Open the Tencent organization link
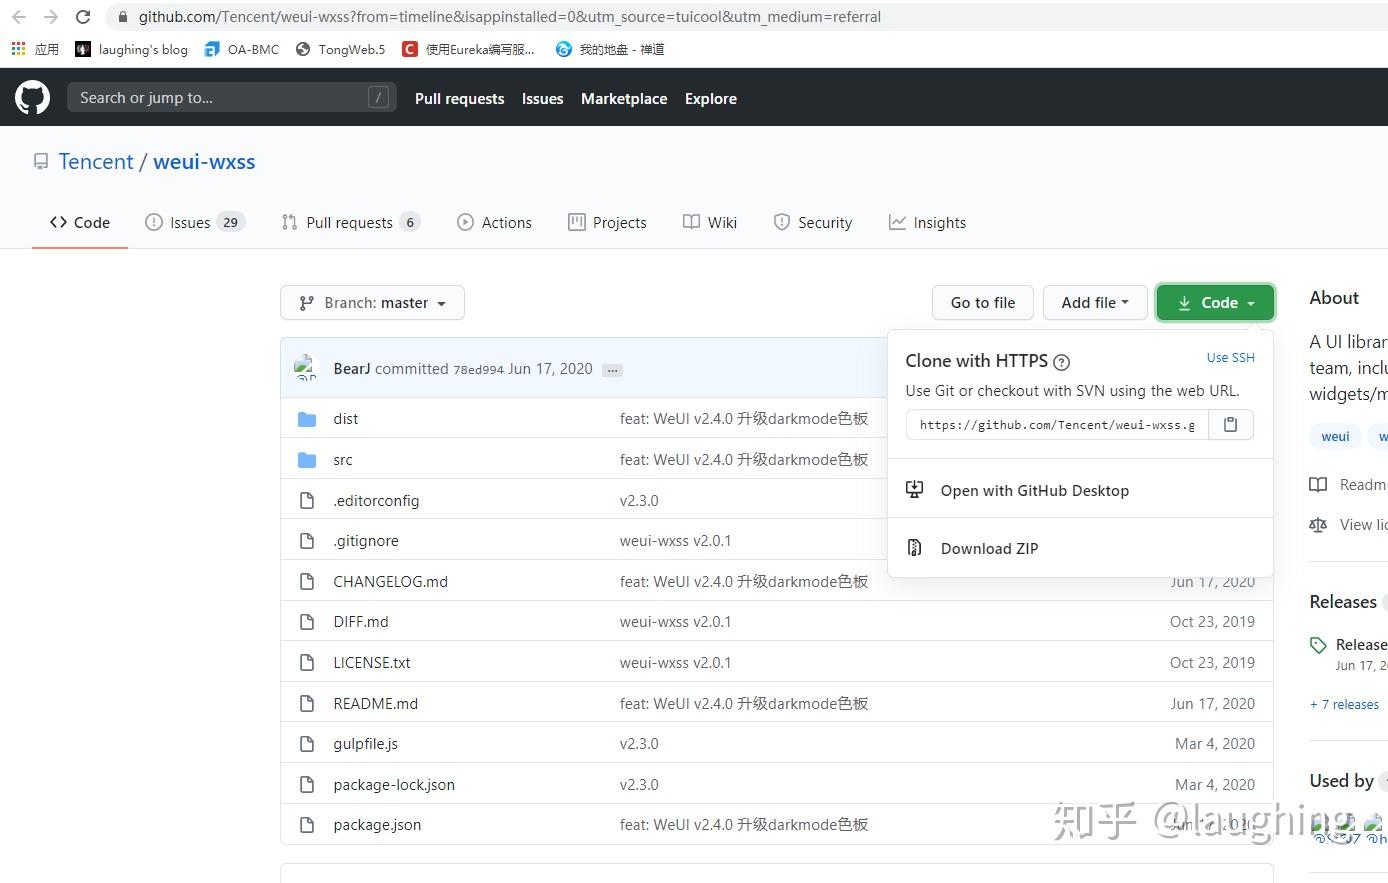Screen dimensions: 1388x883 [x=96, y=162]
